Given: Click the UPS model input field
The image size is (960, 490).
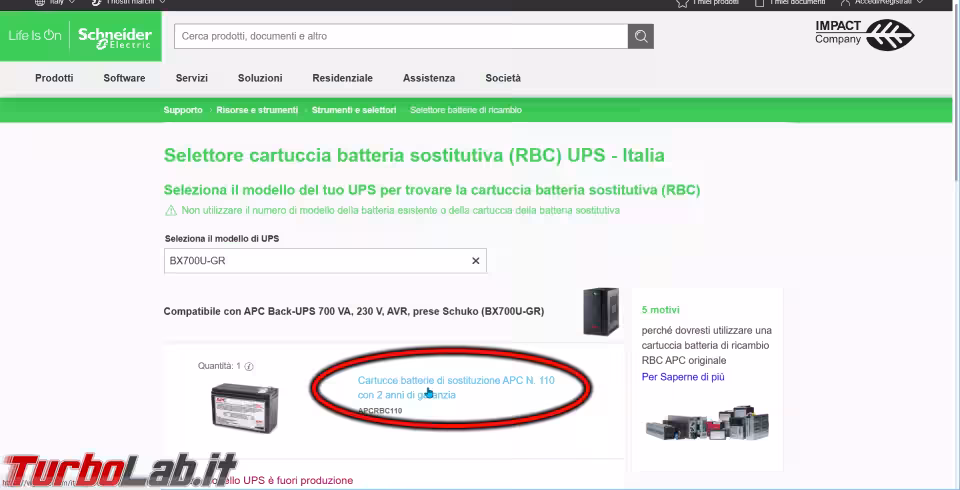Looking at the screenshot, I should pyautogui.click(x=315, y=261).
